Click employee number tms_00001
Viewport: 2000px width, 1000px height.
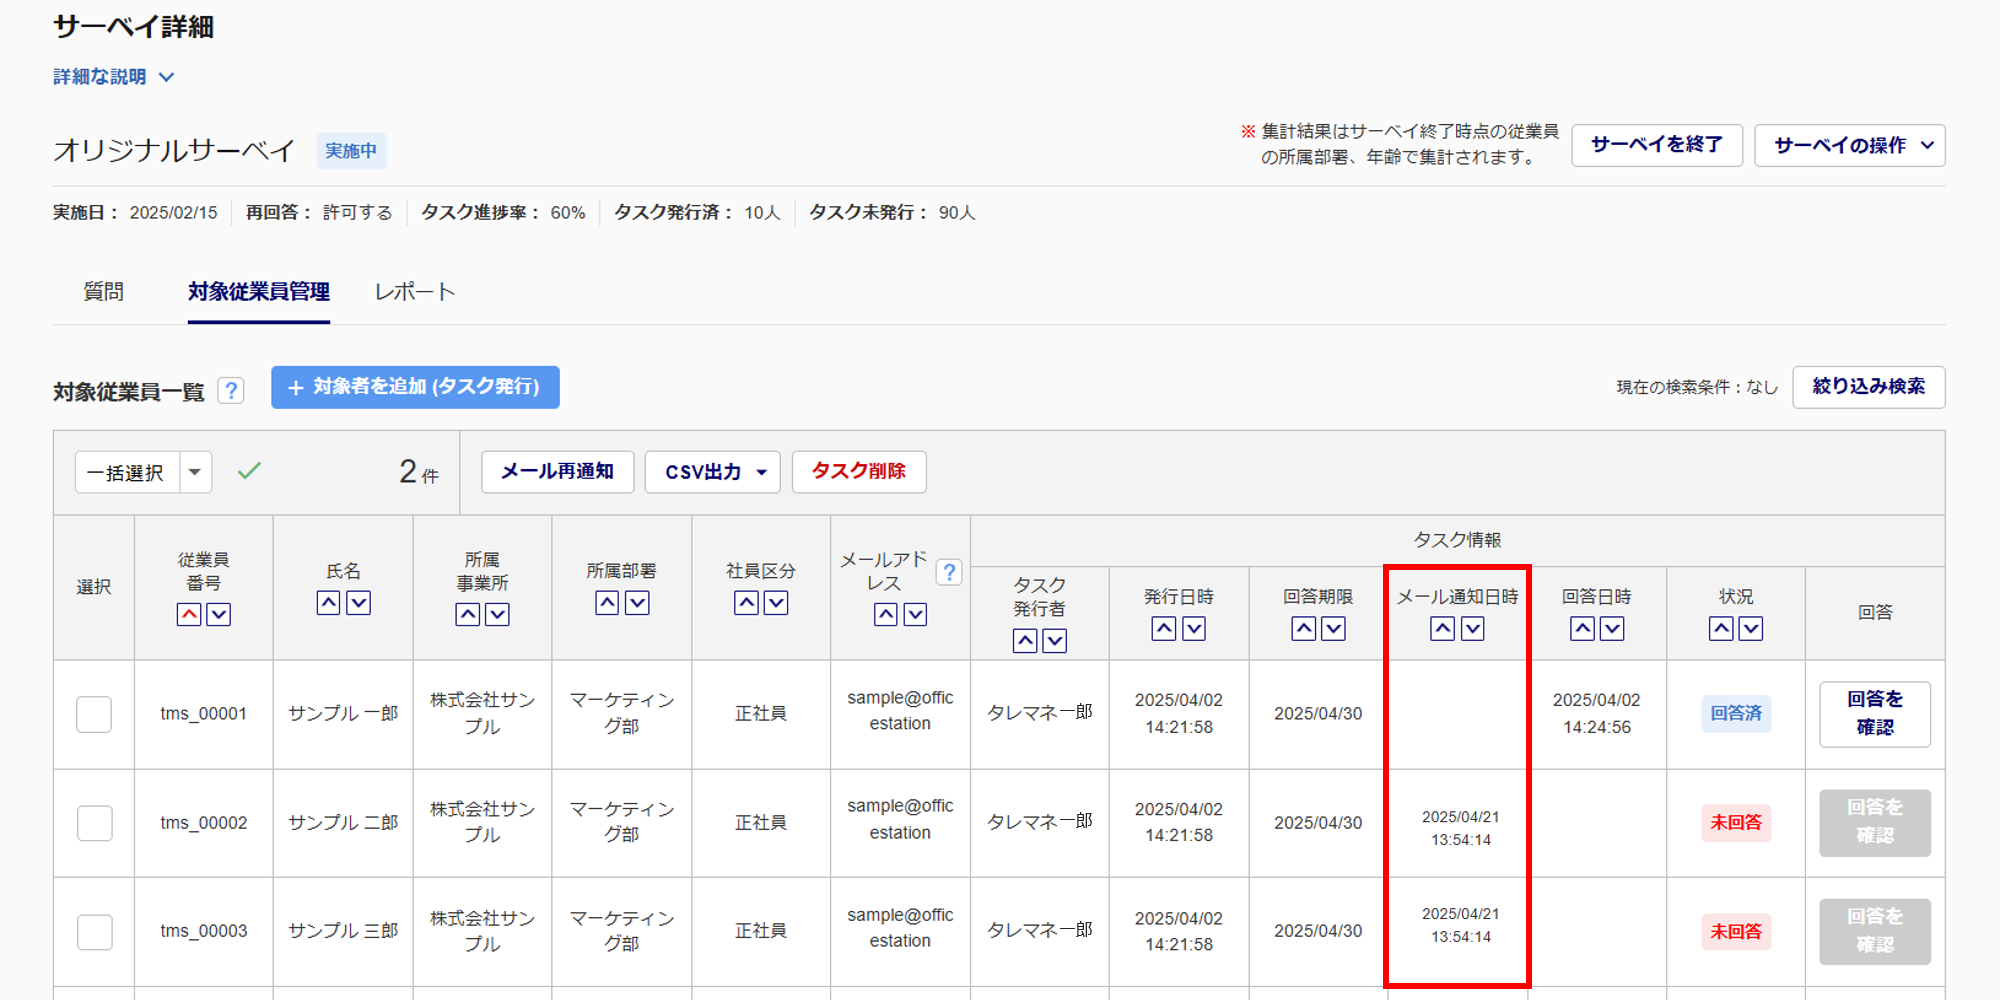click(x=204, y=713)
